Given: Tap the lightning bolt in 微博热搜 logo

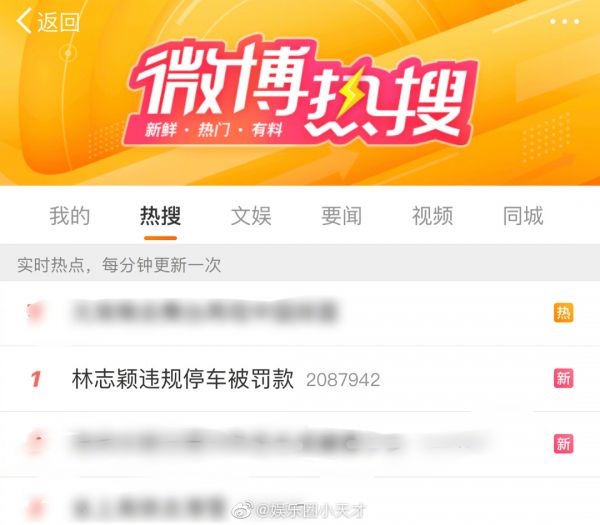Looking at the screenshot, I should tap(350, 93).
